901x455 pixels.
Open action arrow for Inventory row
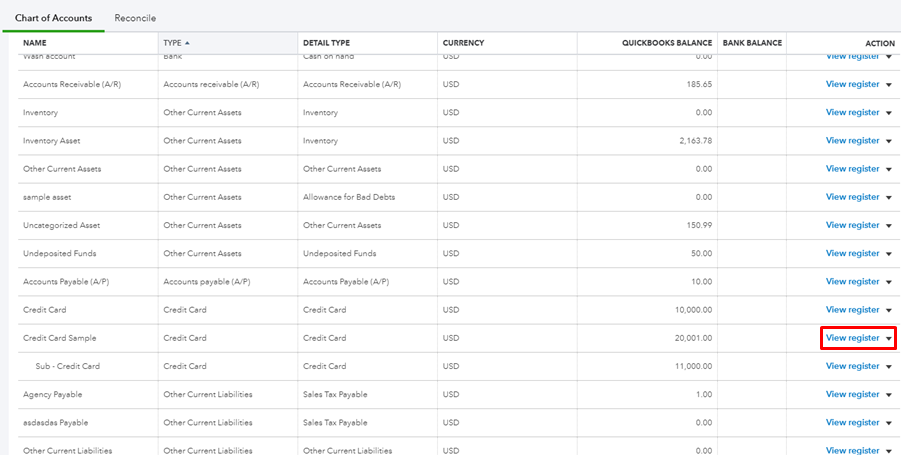[888, 113]
